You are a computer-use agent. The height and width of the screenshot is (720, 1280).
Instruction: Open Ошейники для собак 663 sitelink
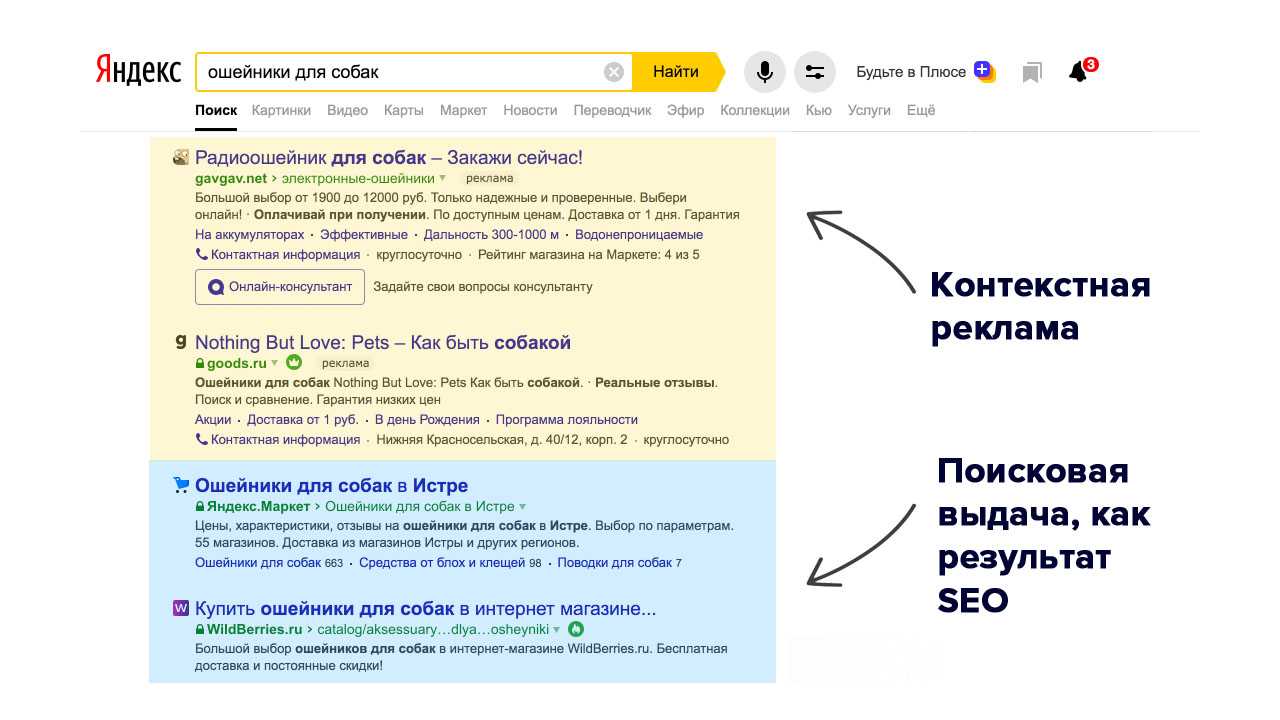(x=269, y=563)
